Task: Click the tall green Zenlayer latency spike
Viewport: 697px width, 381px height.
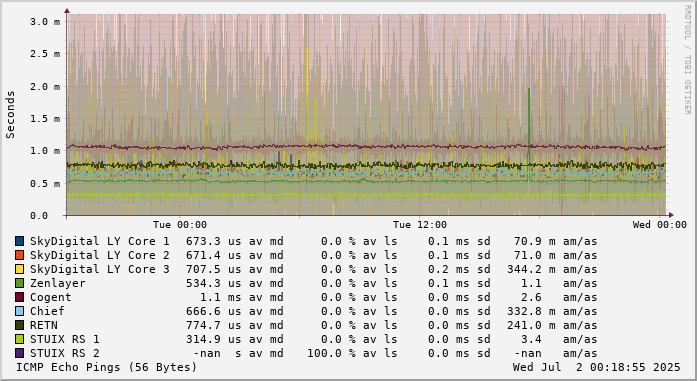Action: coord(529,133)
